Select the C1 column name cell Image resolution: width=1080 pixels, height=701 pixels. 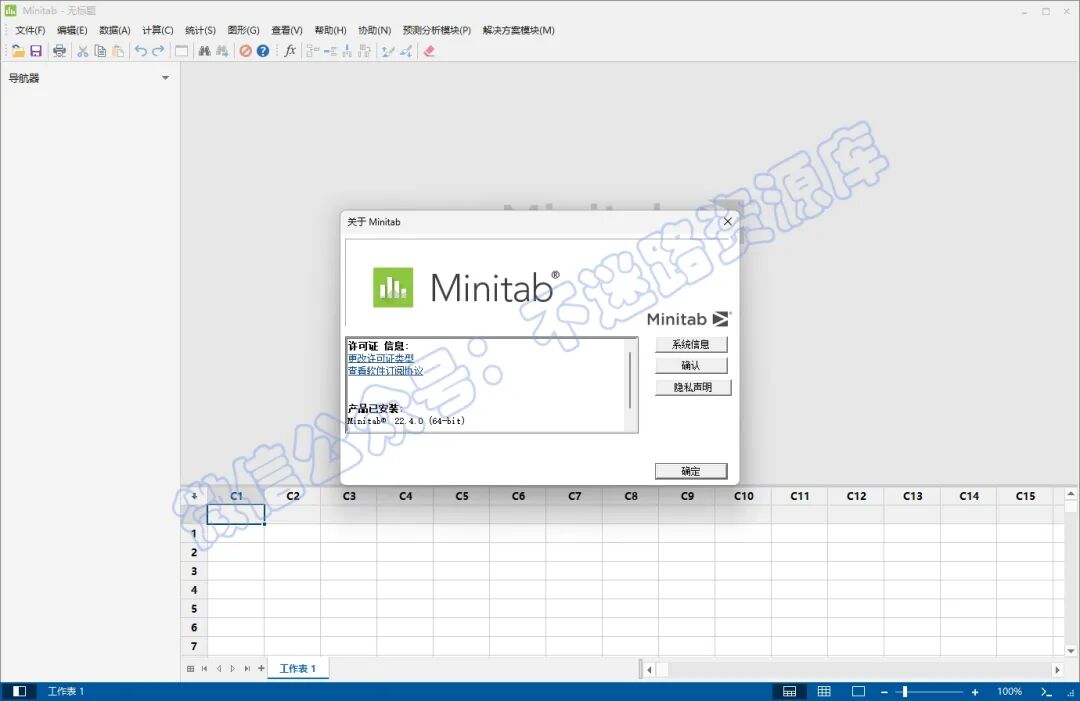[236, 514]
